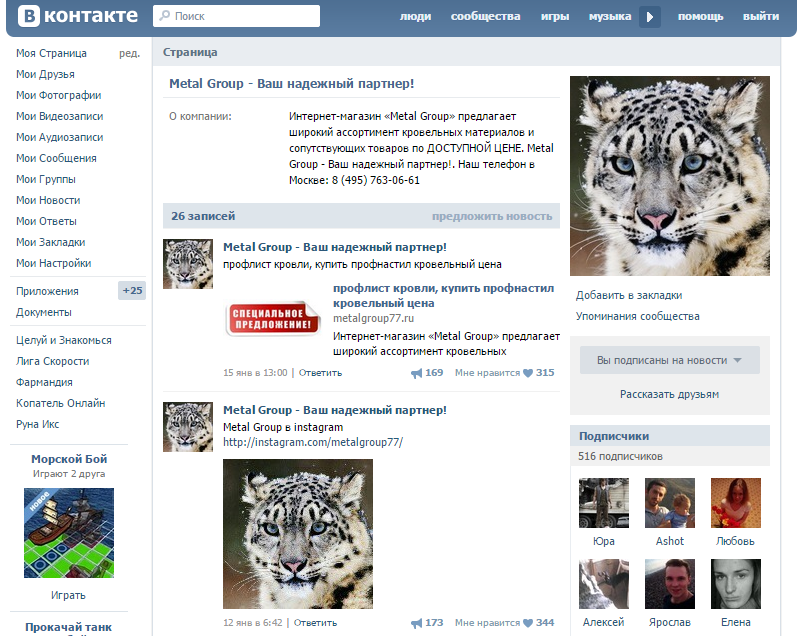797x636 pixels.
Task: Click предложить новость link
Action: (492, 216)
